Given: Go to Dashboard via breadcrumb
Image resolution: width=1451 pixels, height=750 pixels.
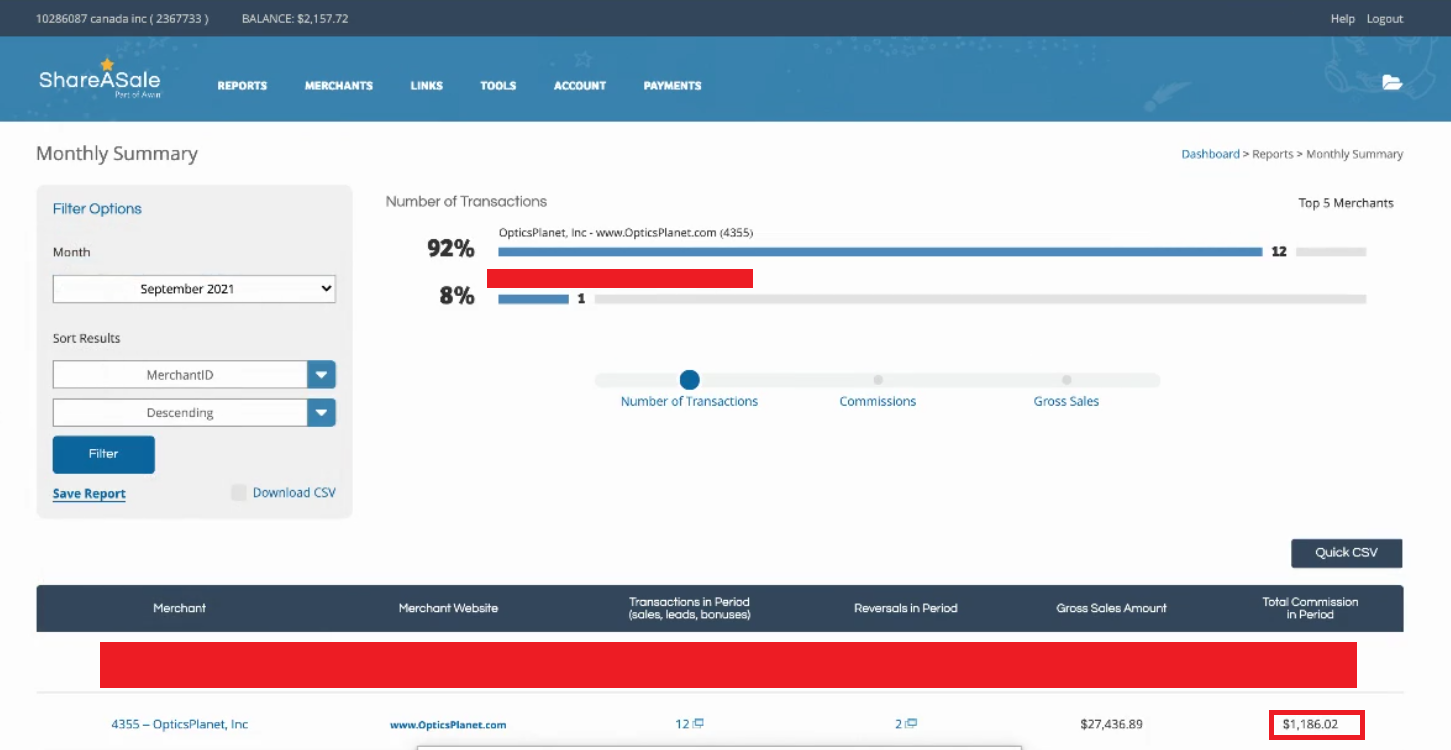Looking at the screenshot, I should point(1210,154).
